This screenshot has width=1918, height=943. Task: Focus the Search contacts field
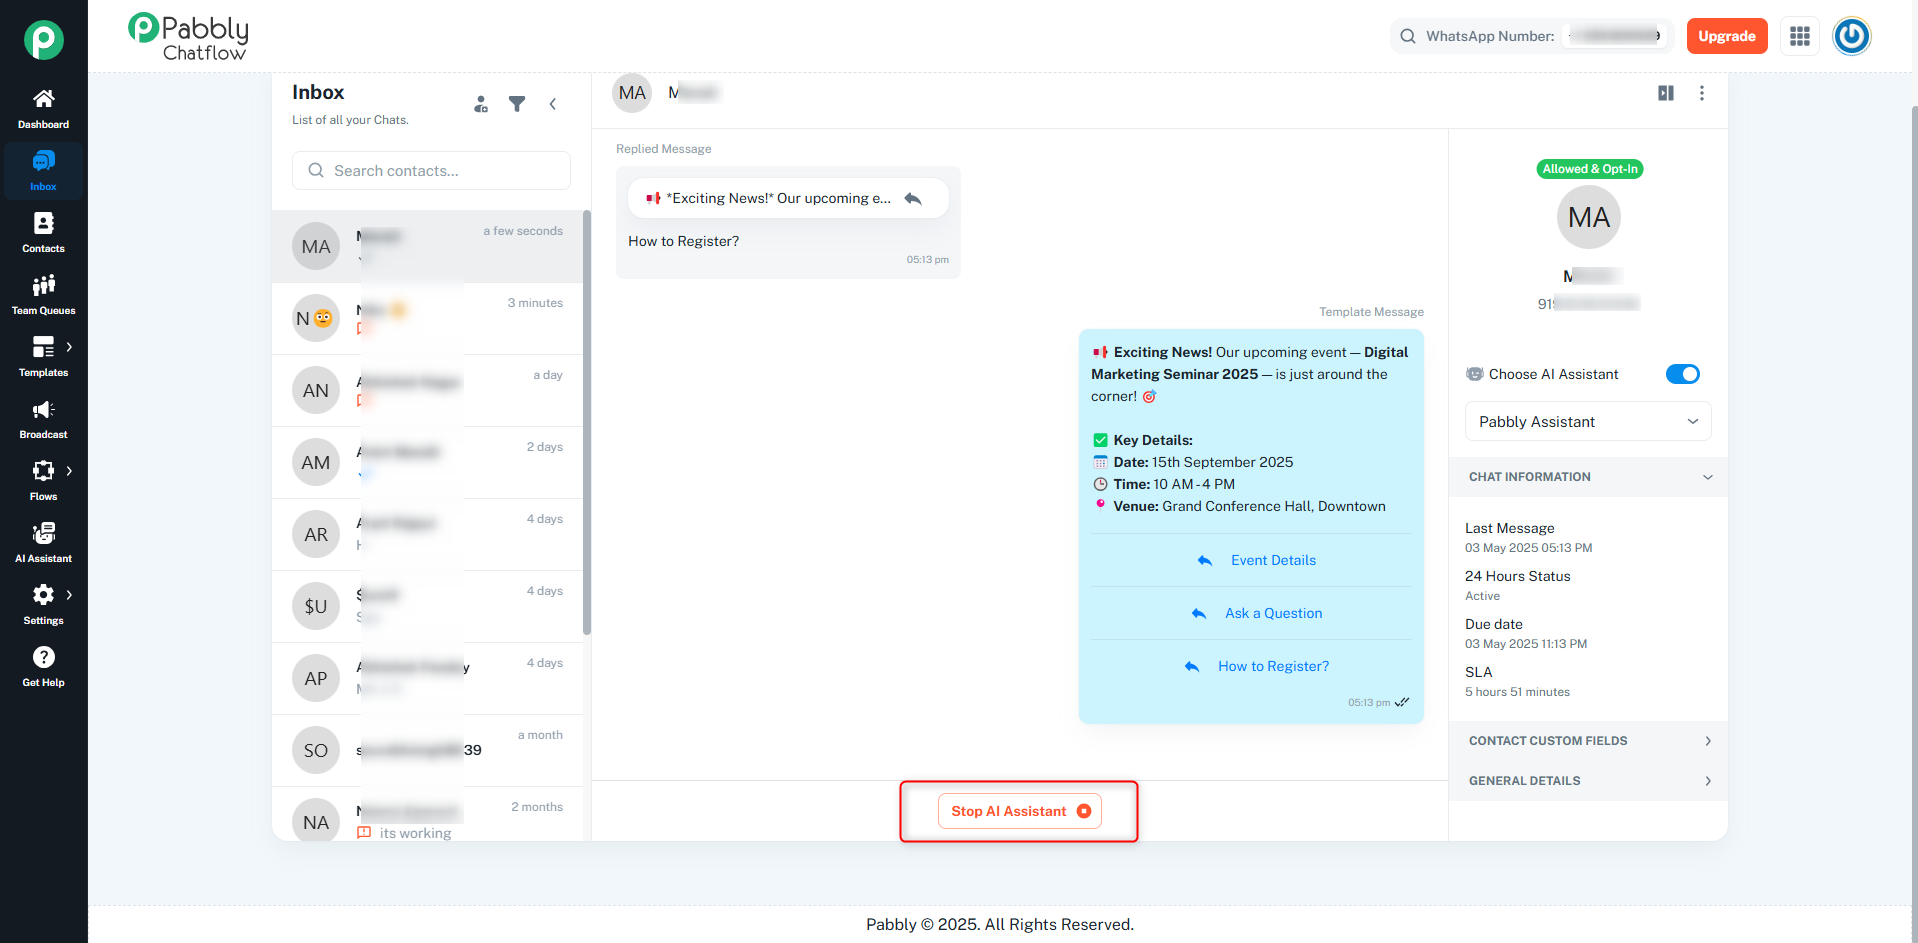pos(431,171)
